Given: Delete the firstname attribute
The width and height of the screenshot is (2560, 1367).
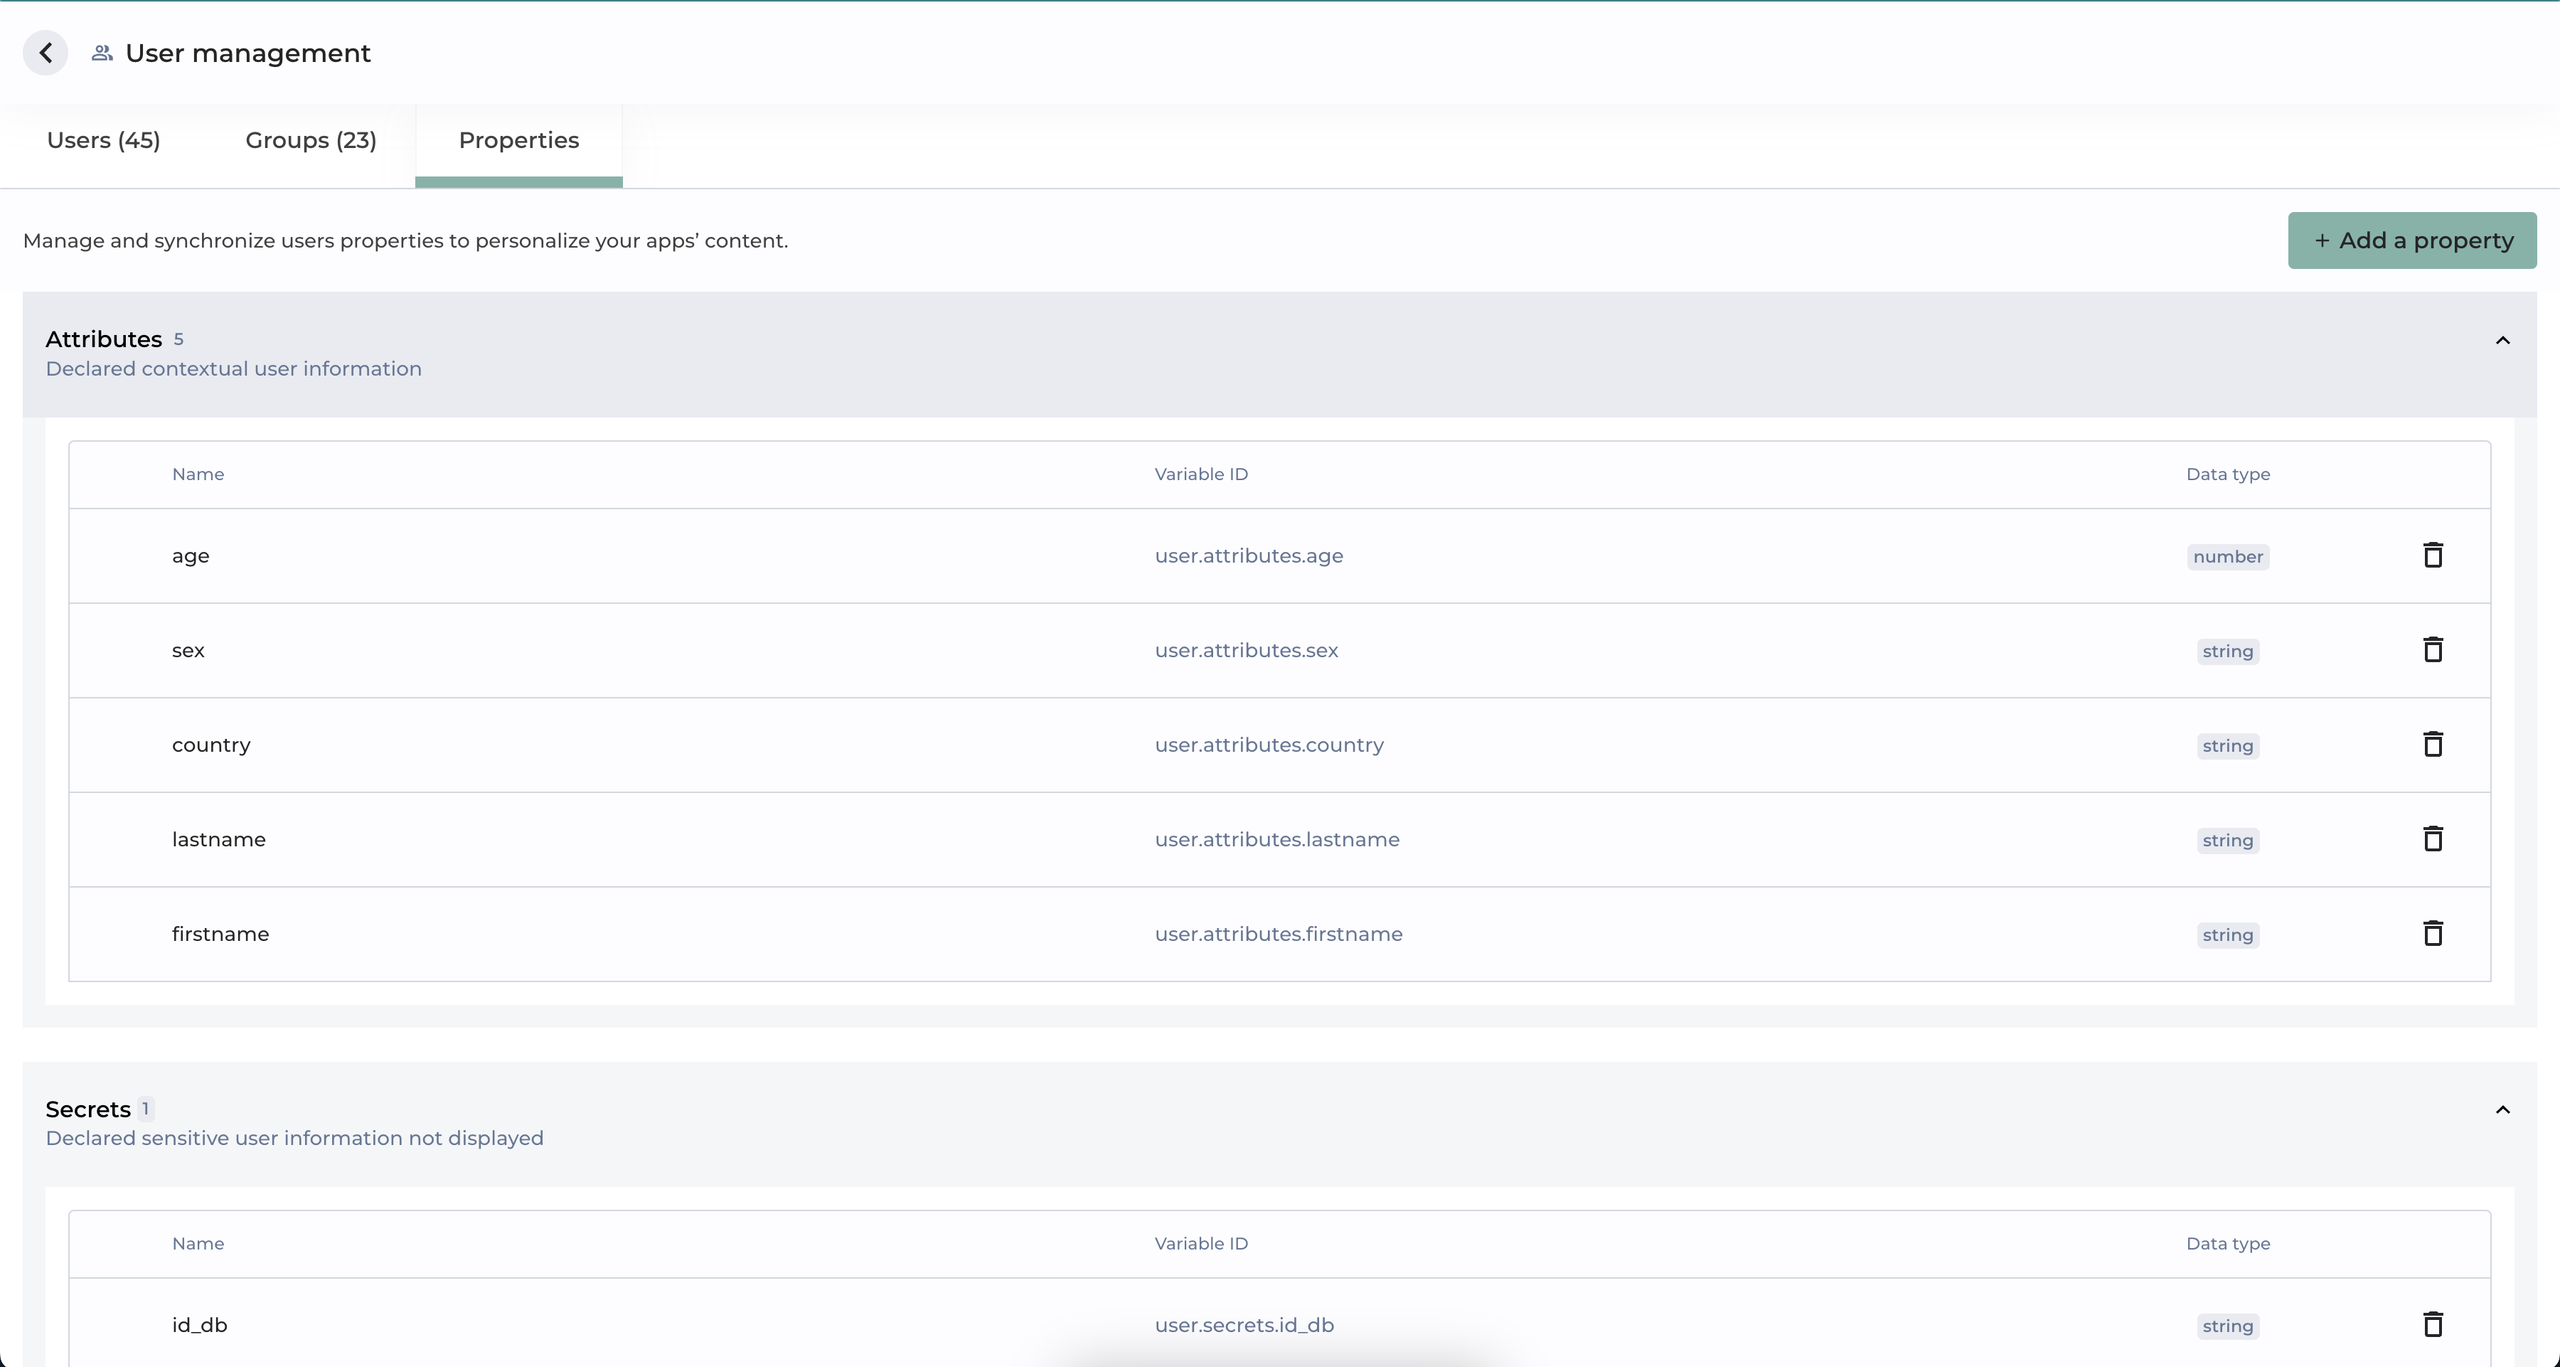Looking at the screenshot, I should click(x=2432, y=933).
